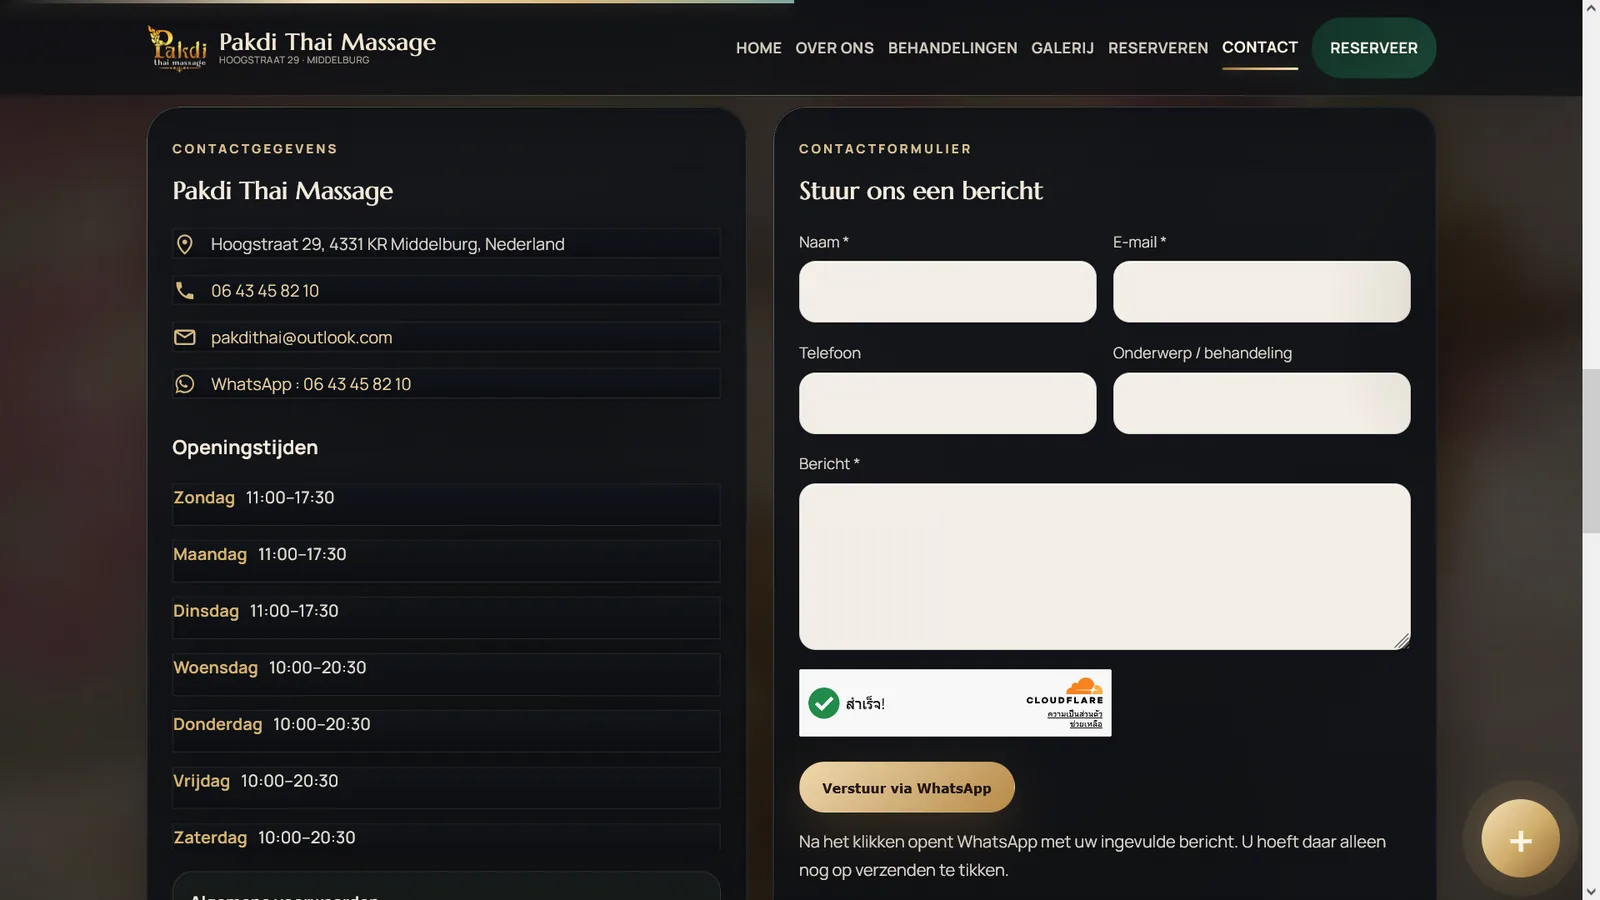This screenshot has width=1600, height=900.
Task: Click the Pakdi Thai Massage logo
Action: [178, 48]
